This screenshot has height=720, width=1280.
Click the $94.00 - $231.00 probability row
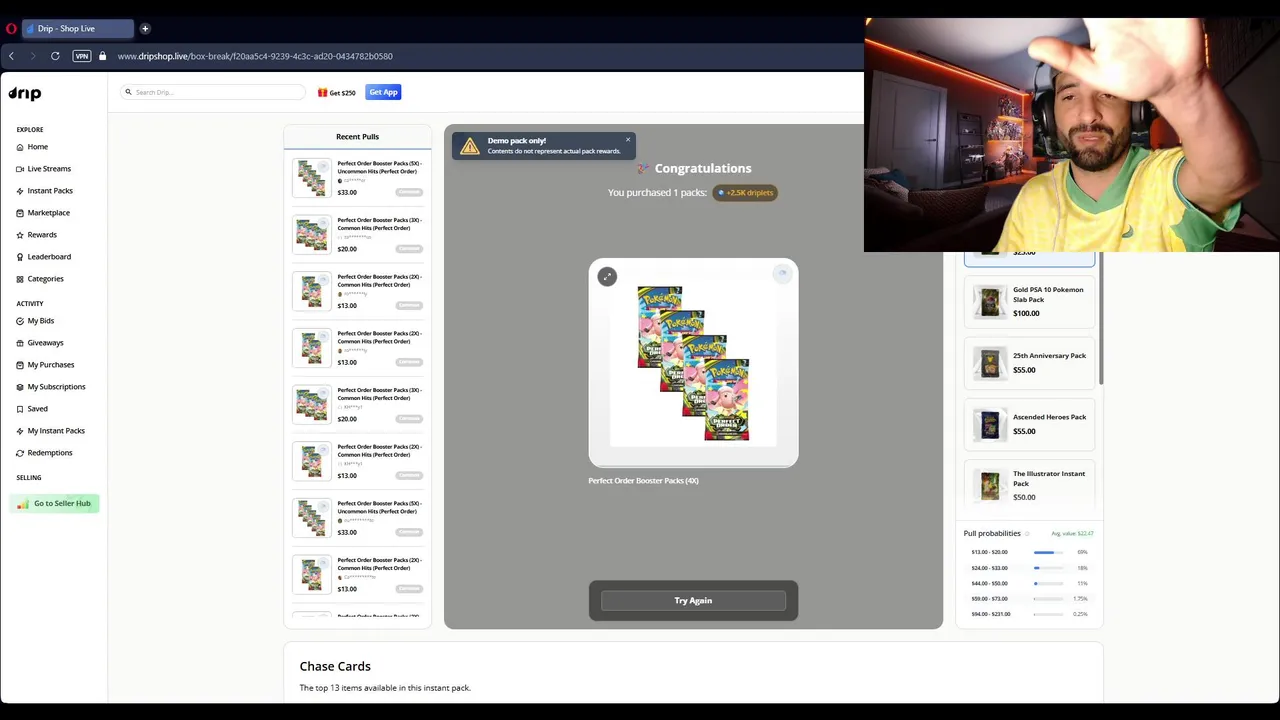(x=1029, y=614)
